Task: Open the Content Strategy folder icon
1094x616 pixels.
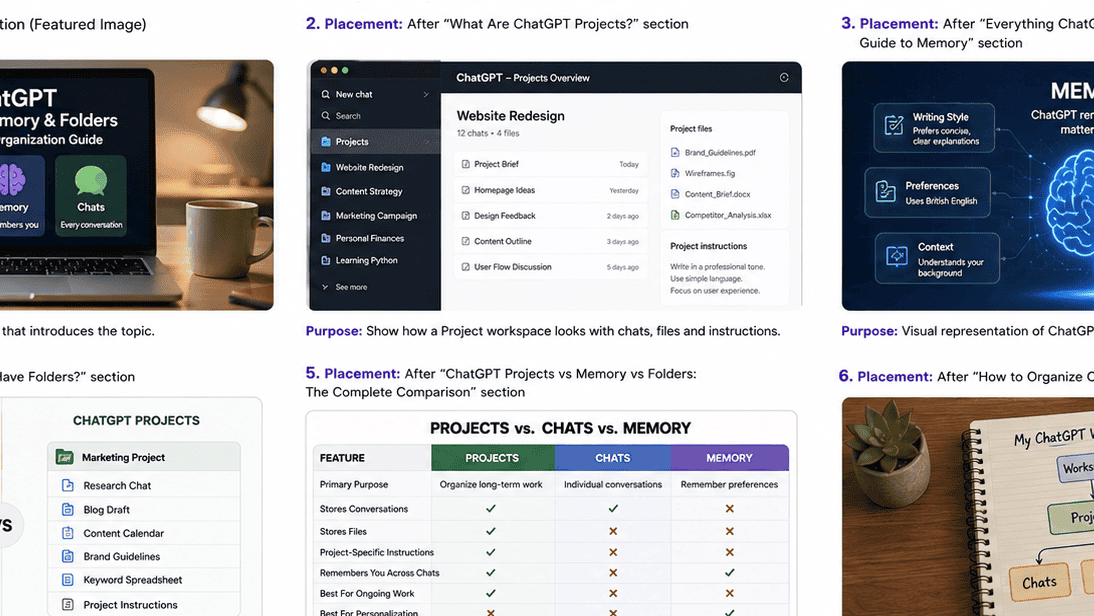Action: coord(325,191)
